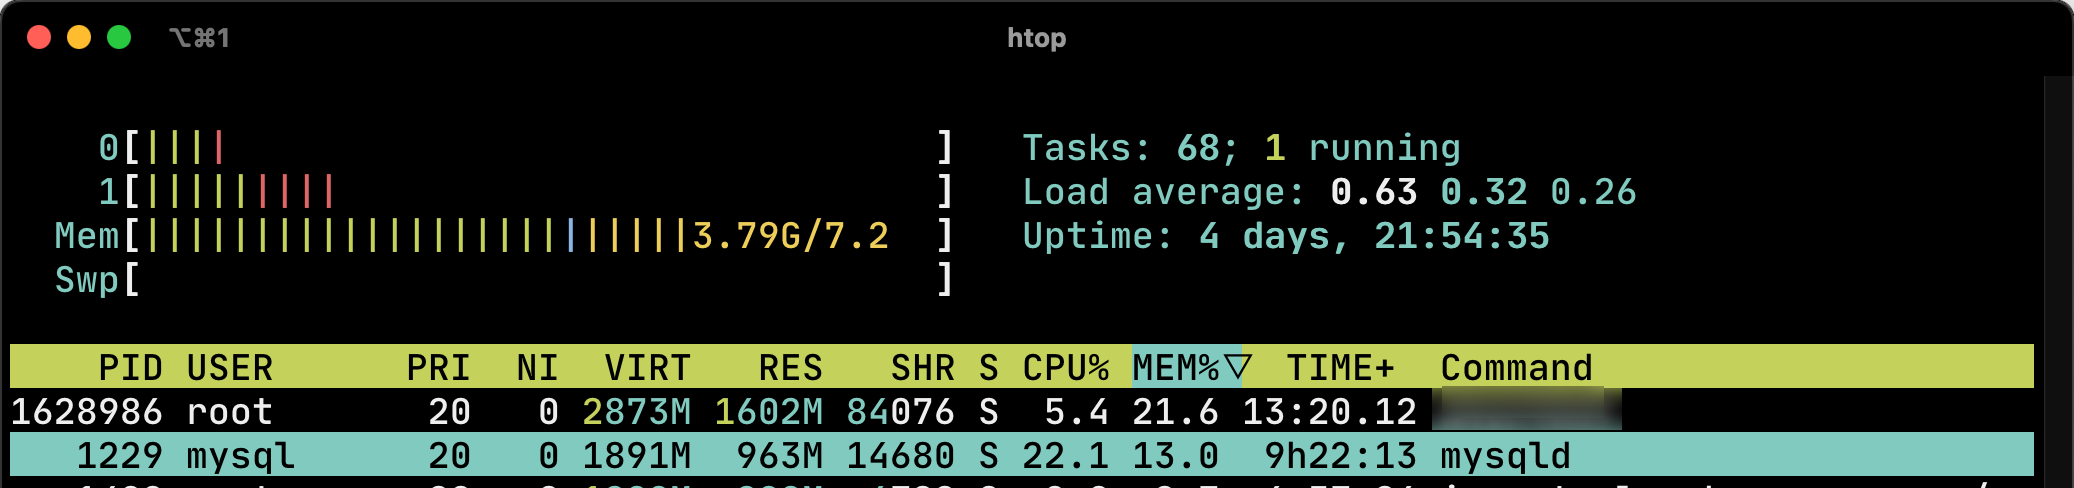
Task: Click the terminal scrollbar track
Action: [x=2057, y=282]
